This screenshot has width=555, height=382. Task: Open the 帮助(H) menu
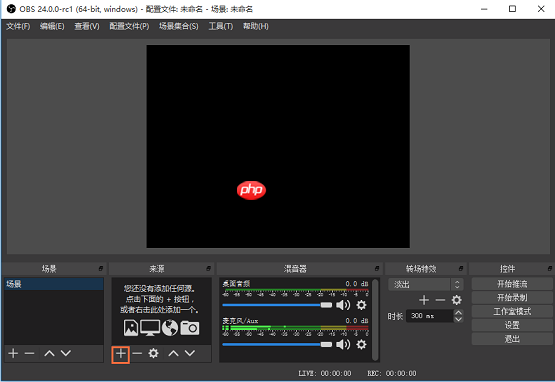click(256, 27)
